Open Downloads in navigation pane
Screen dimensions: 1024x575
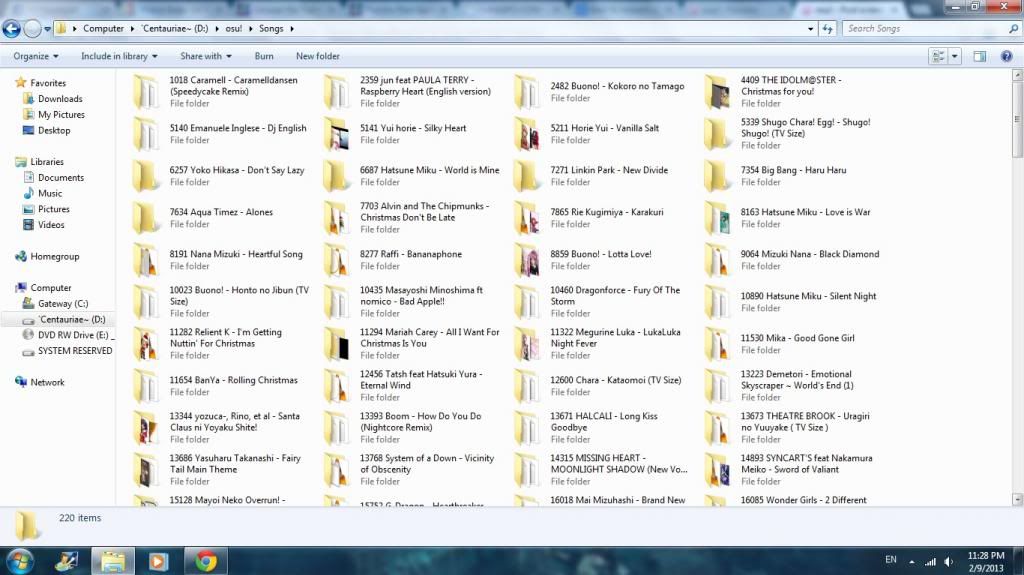coord(60,99)
